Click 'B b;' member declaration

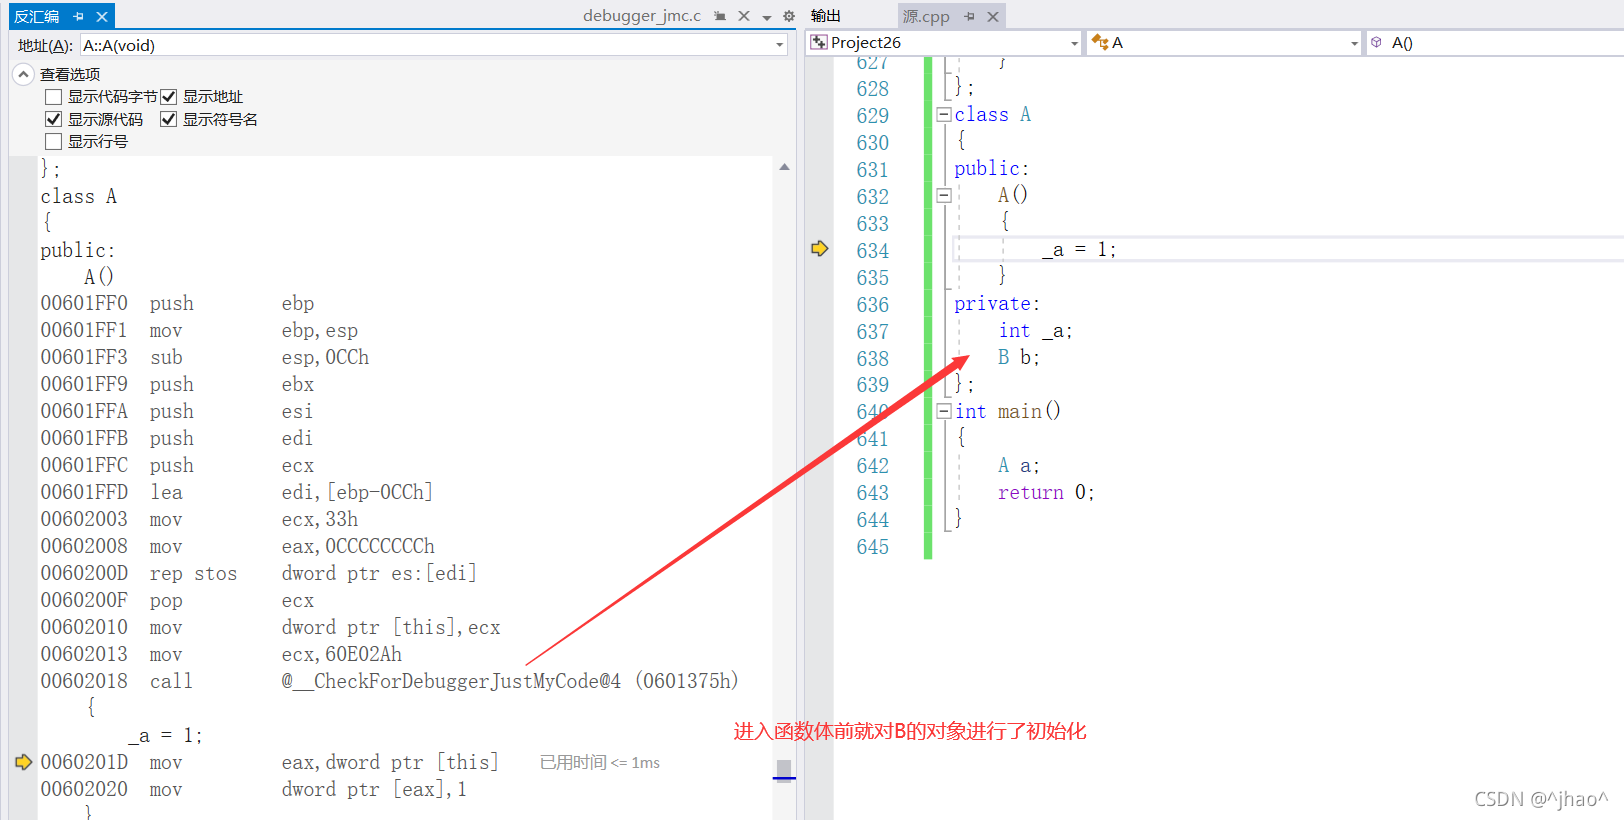click(x=1019, y=357)
